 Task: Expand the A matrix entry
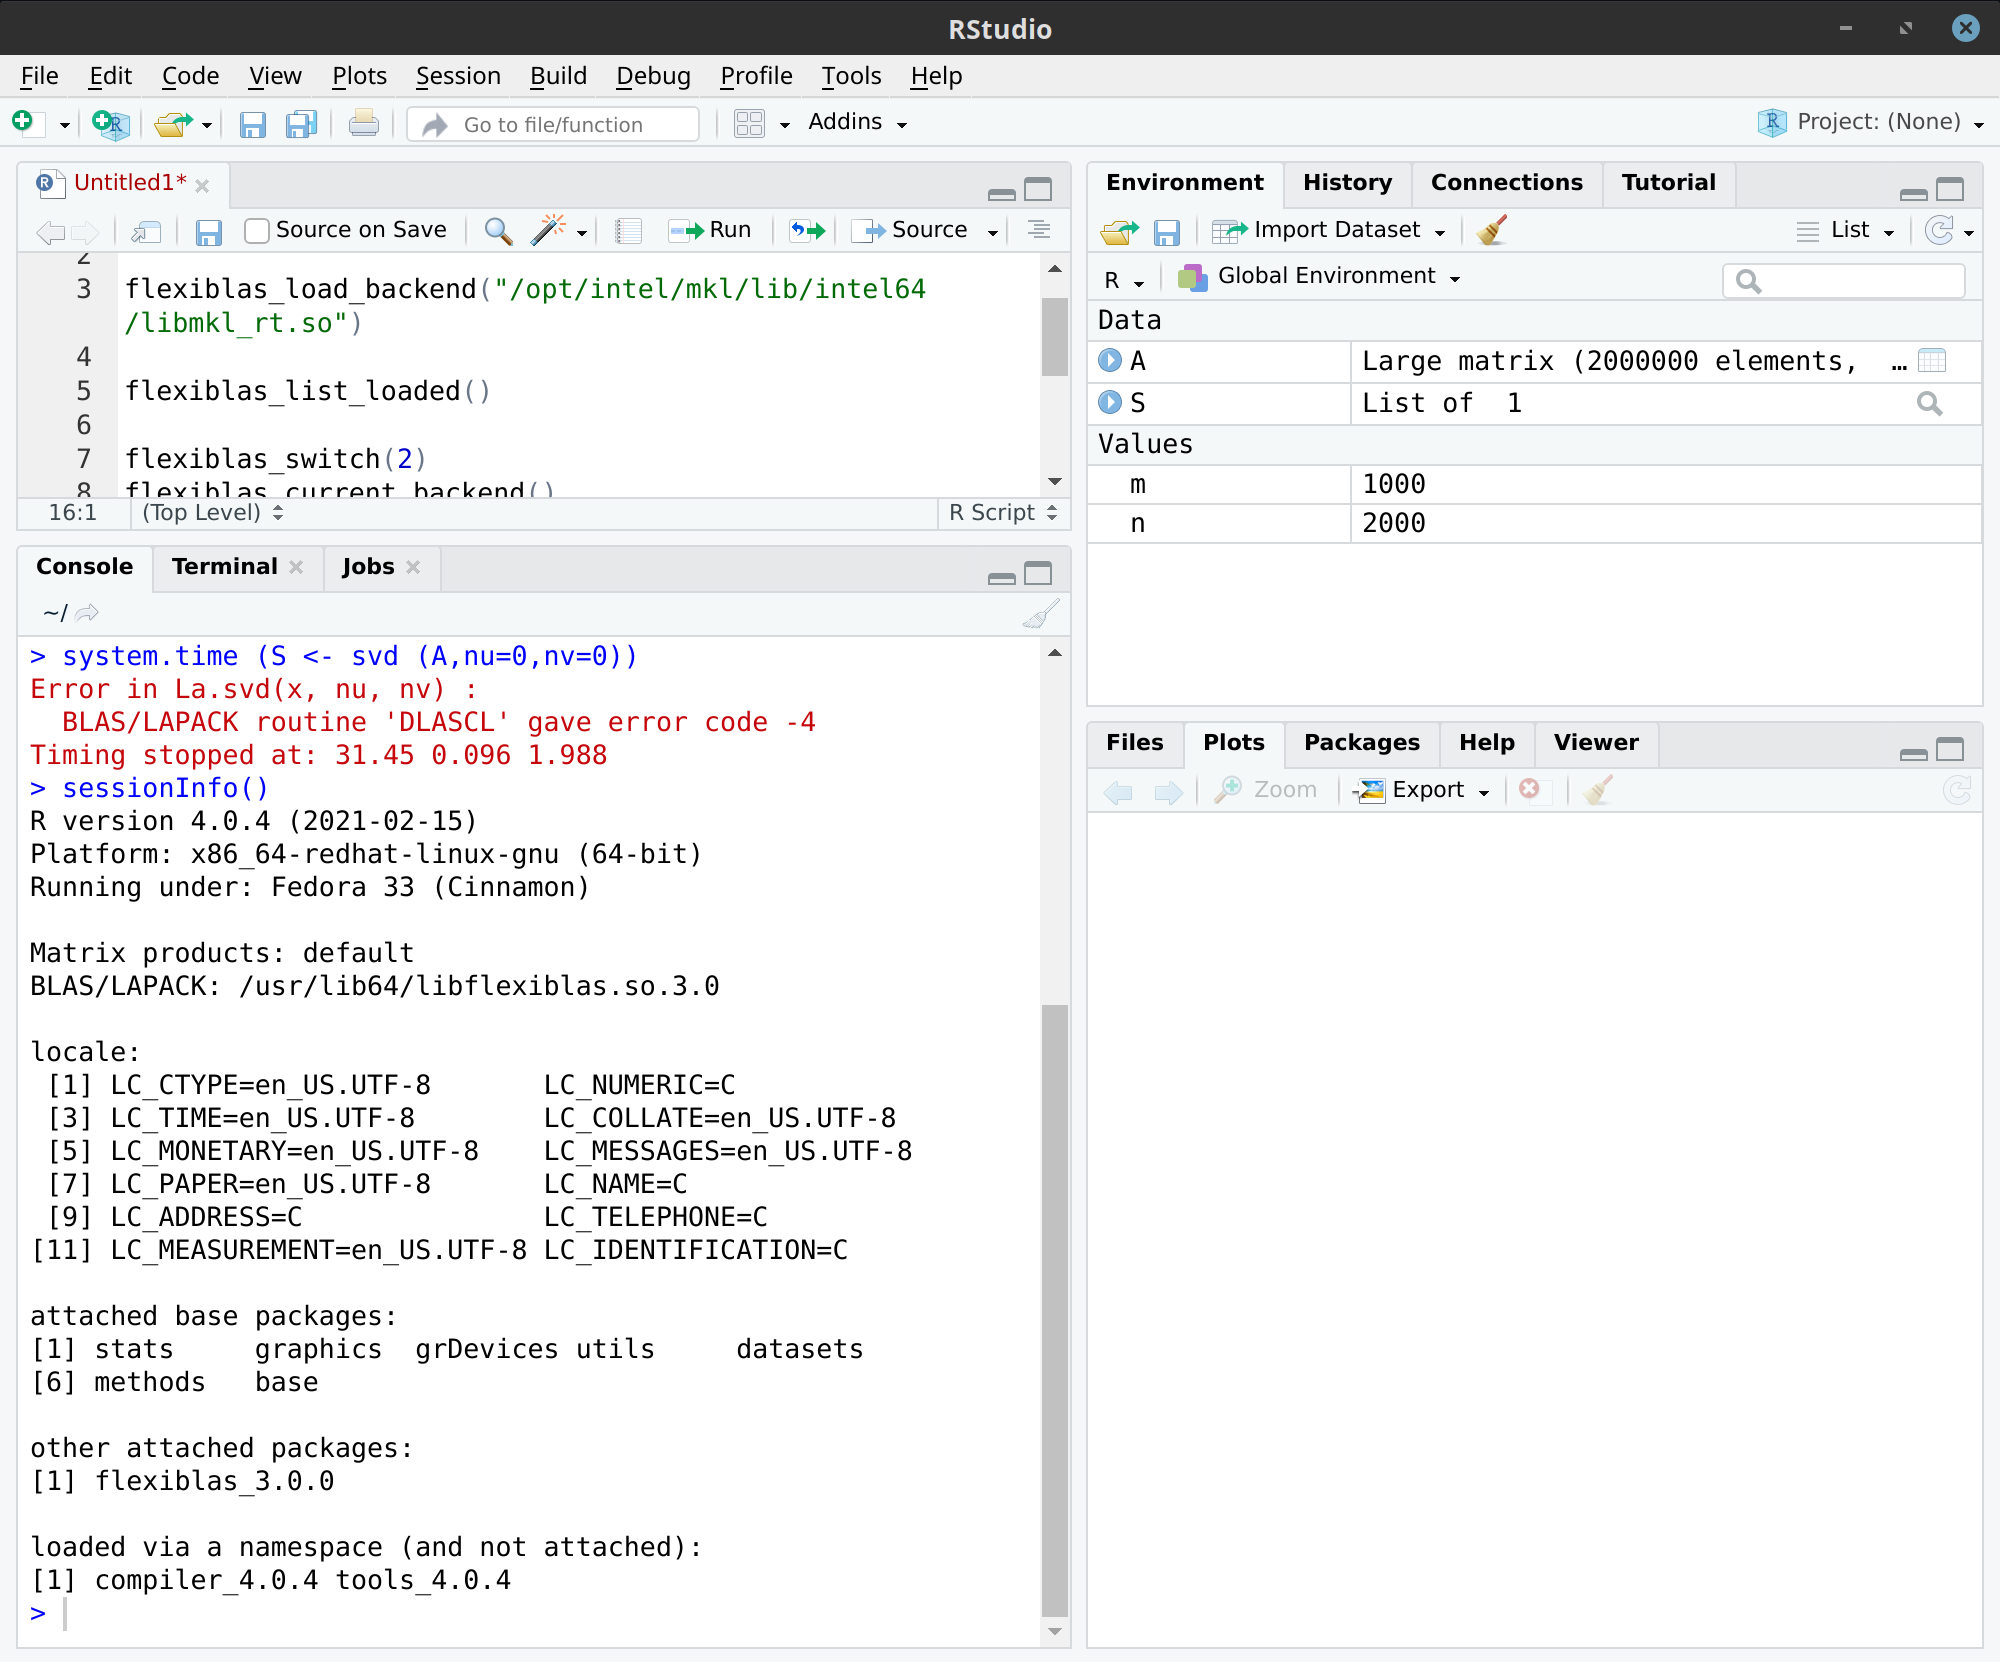tap(1110, 361)
